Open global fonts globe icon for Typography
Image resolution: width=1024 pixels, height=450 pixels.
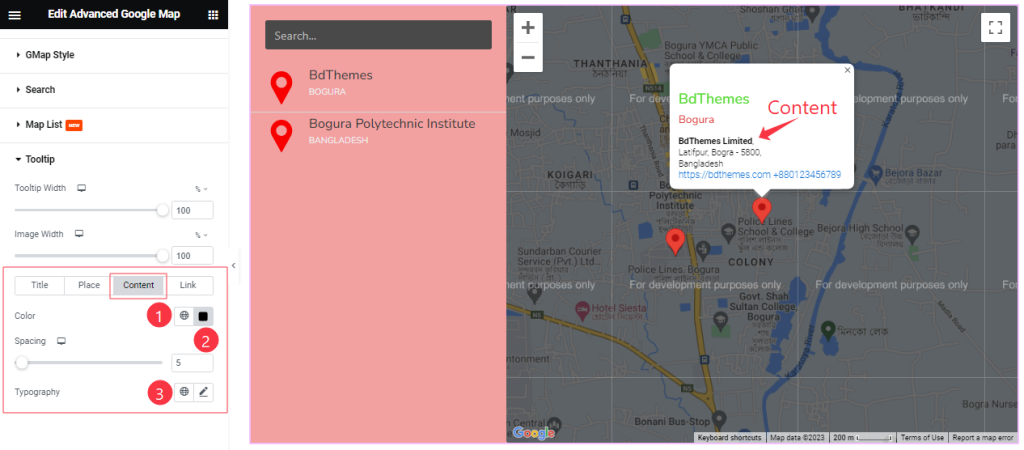point(184,392)
